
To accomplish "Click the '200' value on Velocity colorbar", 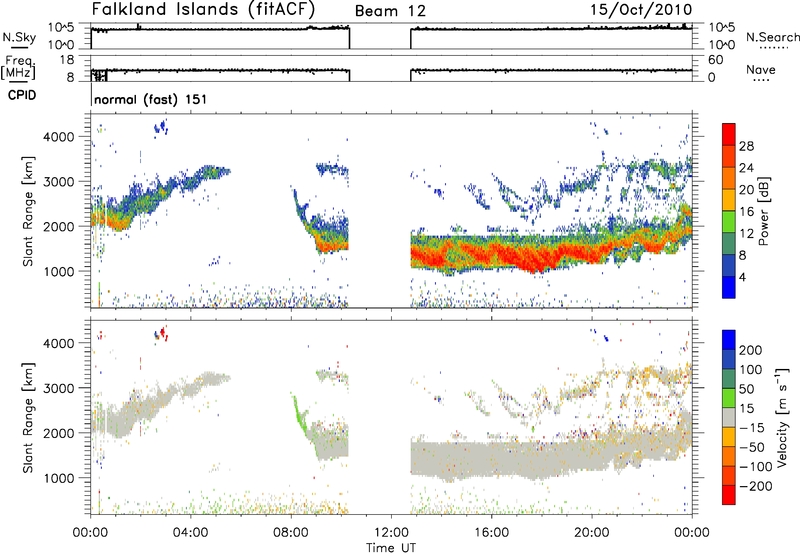I will (x=751, y=350).
